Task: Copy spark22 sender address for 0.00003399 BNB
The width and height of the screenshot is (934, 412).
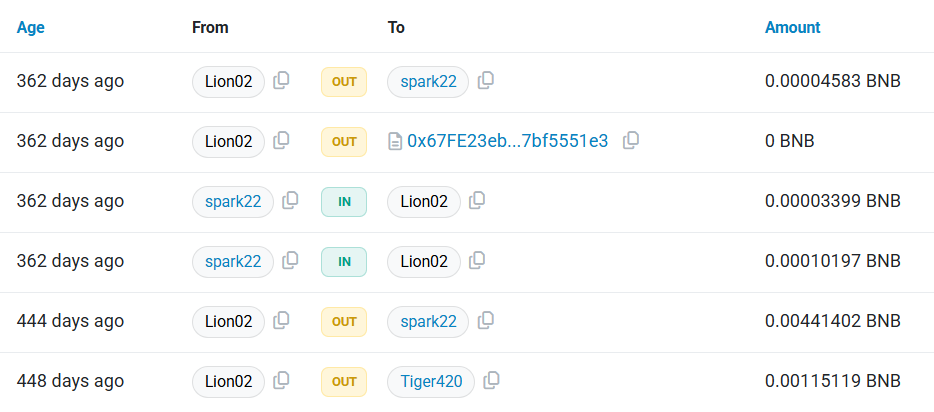Action: tap(290, 201)
